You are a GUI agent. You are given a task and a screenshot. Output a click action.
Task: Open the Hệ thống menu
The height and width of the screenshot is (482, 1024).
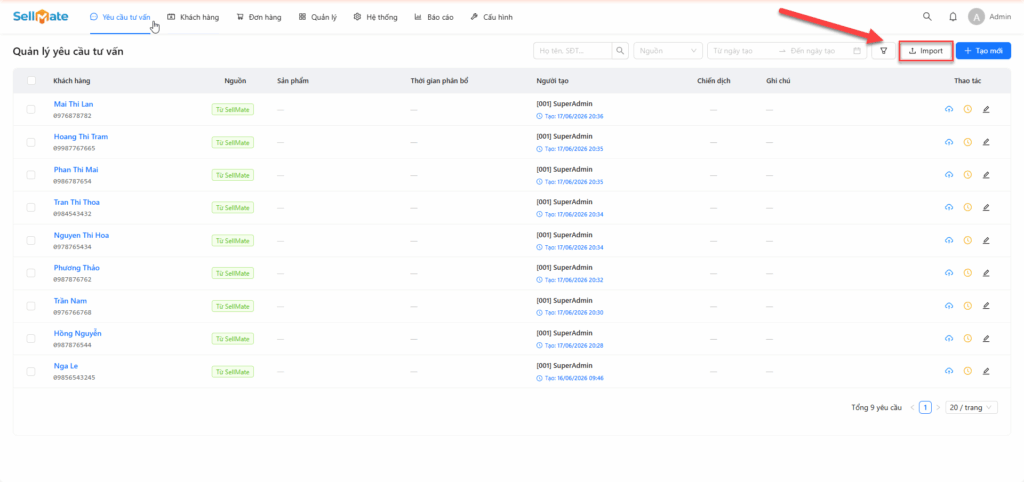pyautogui.click(x=376, y=17)
